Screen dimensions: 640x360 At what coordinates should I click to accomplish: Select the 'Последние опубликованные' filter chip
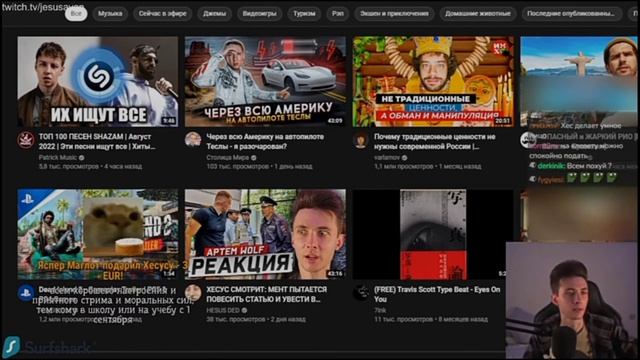point(571,13)
